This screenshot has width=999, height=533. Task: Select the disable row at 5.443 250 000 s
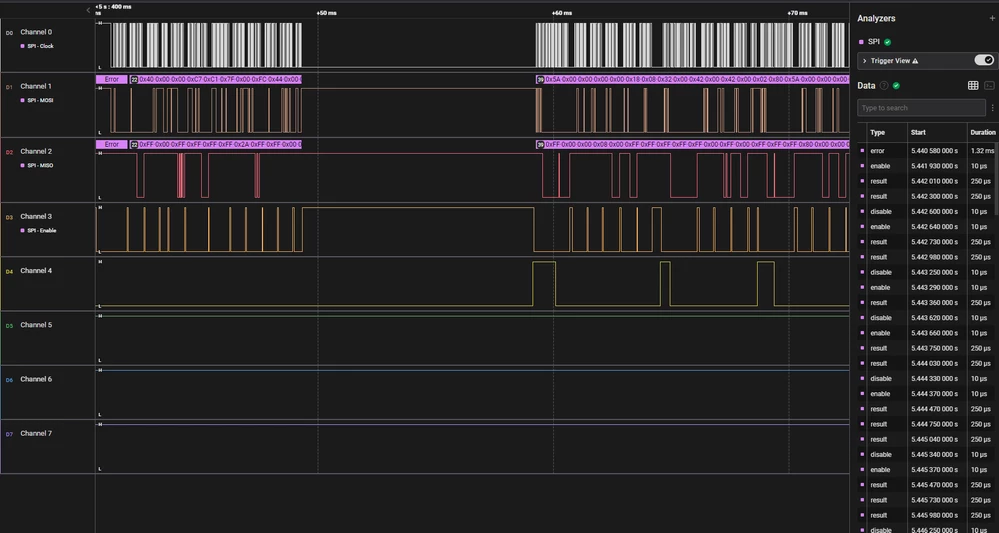click(928, 273)
